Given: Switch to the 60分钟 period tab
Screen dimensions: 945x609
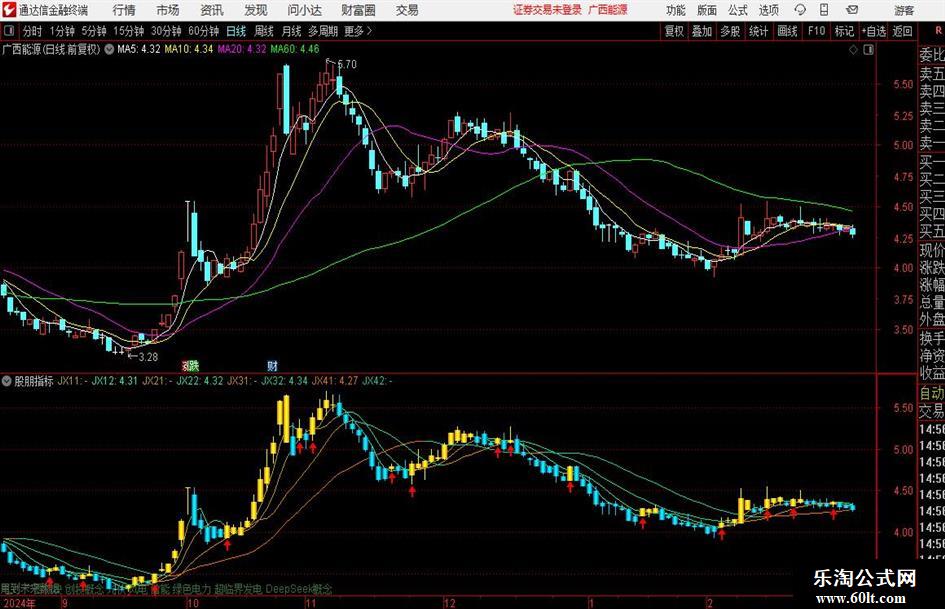Looking at the screenshot, I should (x=204, y=31).
